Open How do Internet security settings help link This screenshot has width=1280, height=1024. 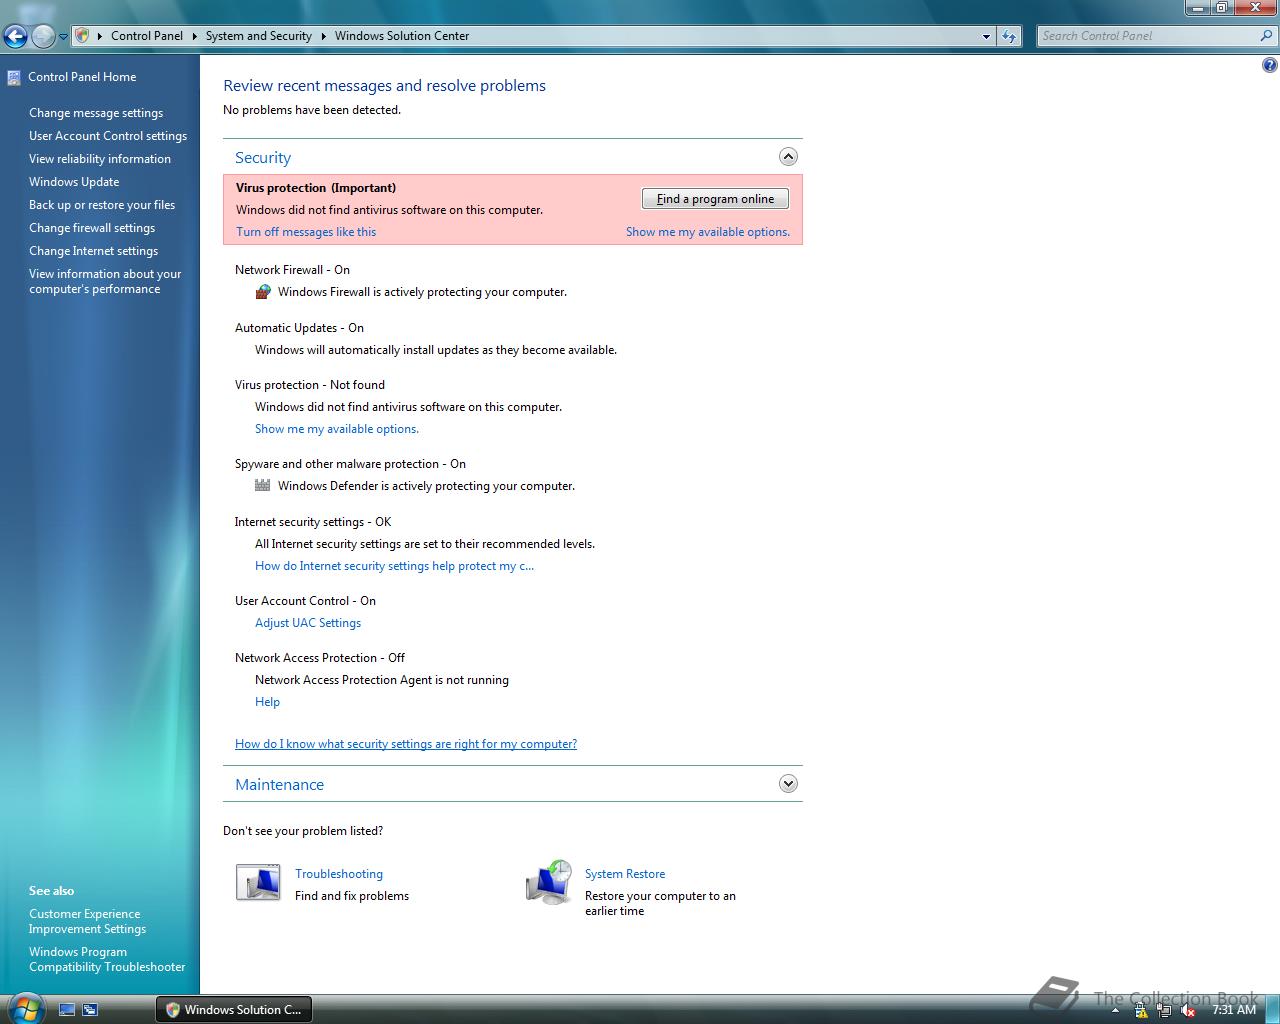coord(394,566)
